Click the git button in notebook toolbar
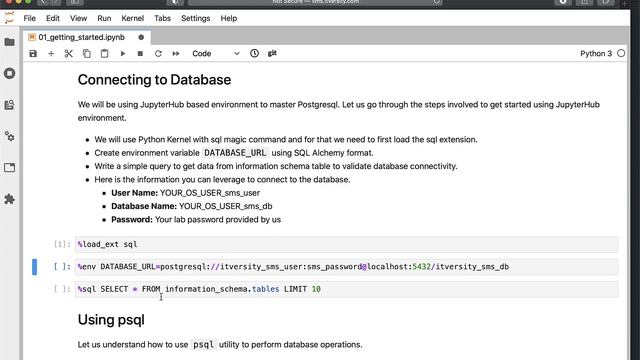 click(272, 53)
